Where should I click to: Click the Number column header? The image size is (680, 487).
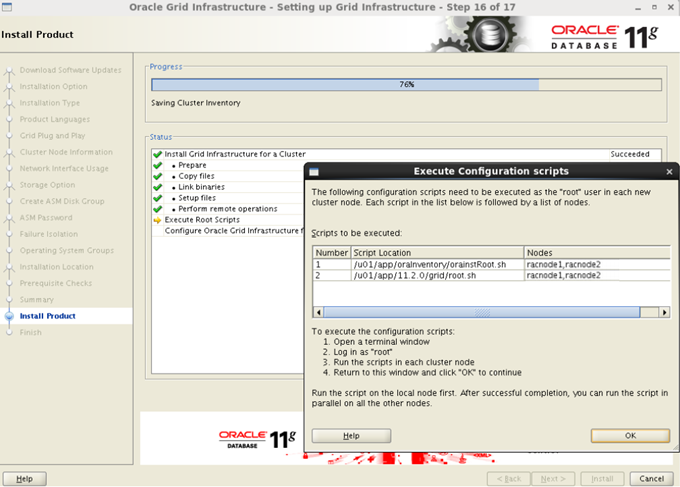(x=332, y=253)
